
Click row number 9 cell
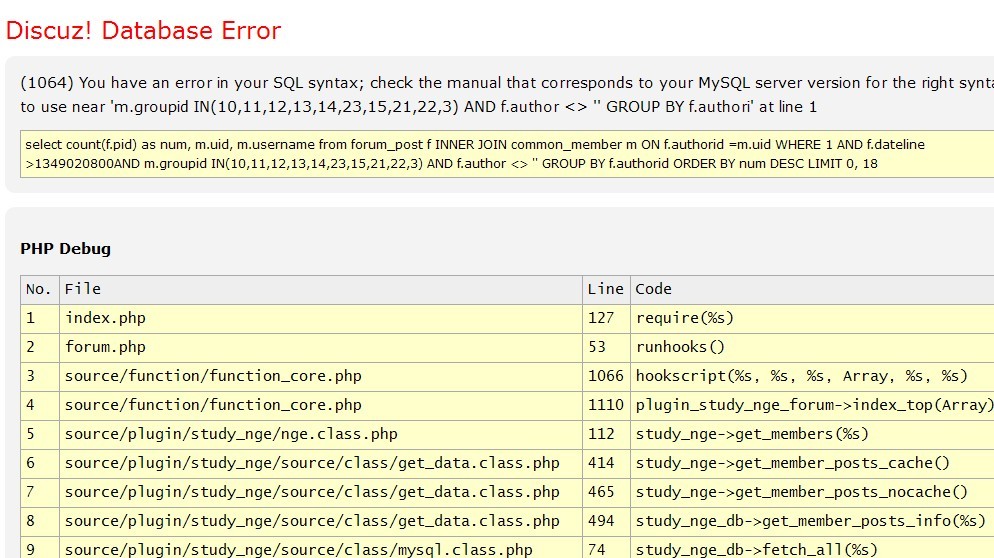[40, 548]
